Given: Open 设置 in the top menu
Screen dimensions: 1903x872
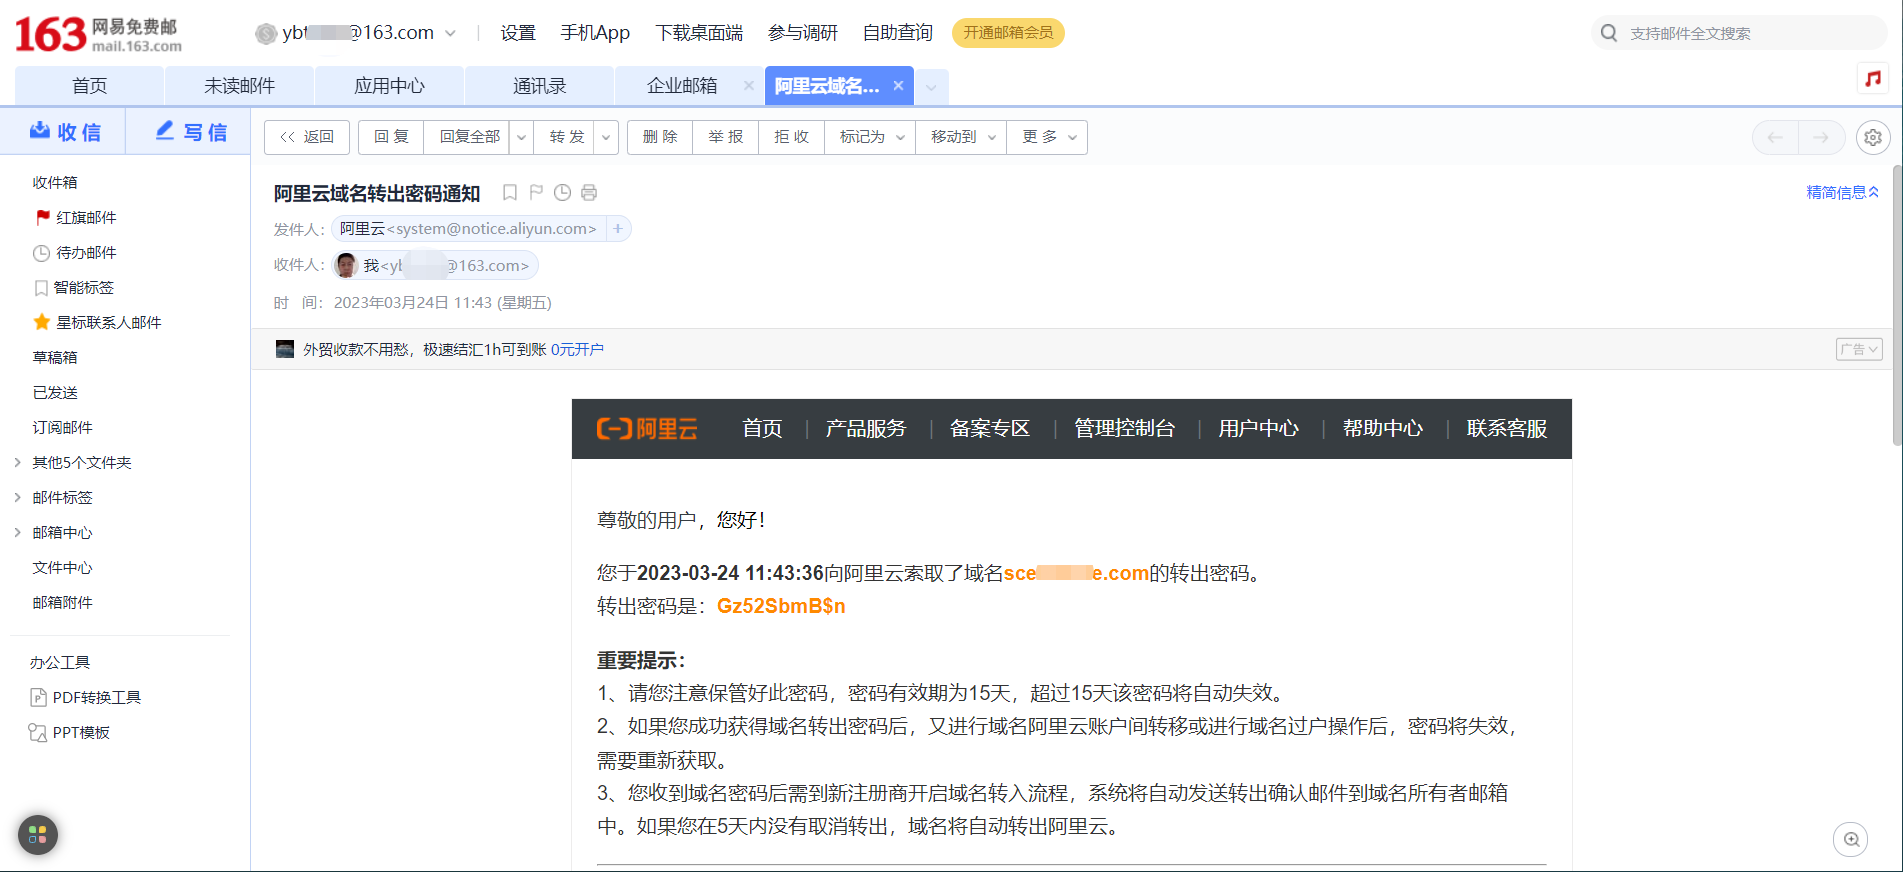Looking at the screenshot, I should pos(518,33).
